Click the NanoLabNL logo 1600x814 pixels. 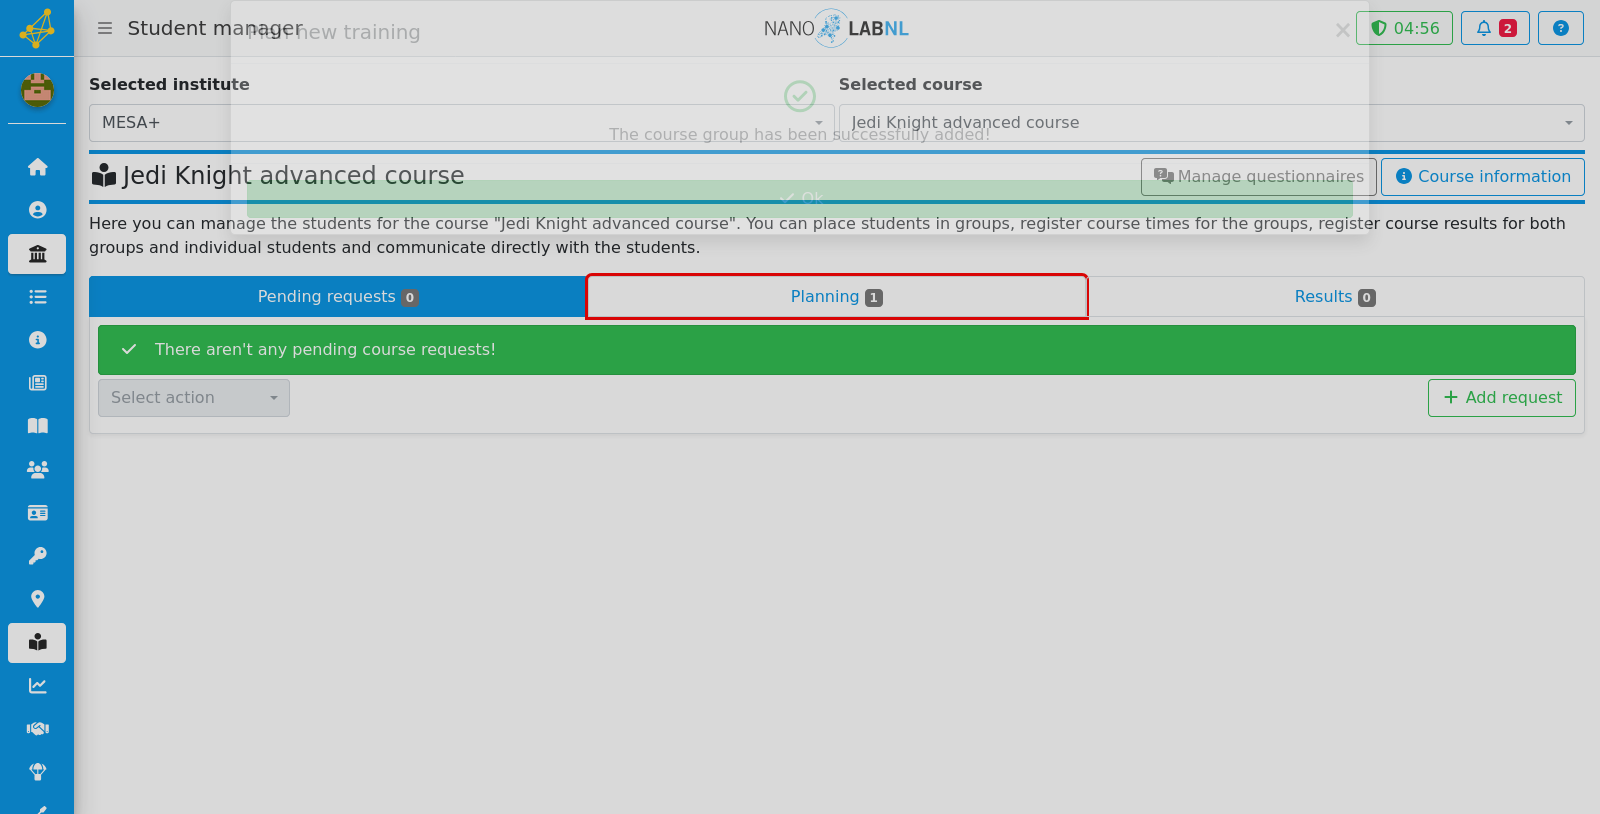(x=836, y=28)
